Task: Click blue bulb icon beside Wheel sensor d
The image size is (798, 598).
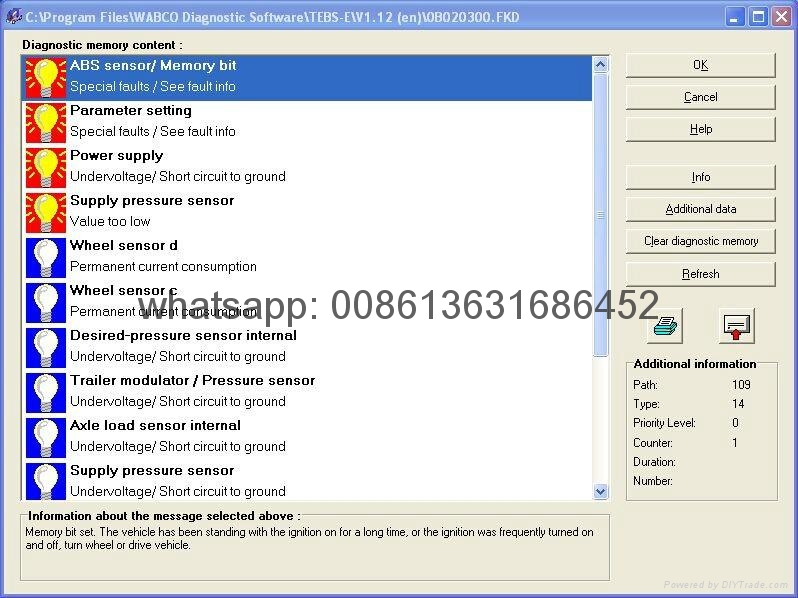Action: pyautogui.click(x=45, y=256)
